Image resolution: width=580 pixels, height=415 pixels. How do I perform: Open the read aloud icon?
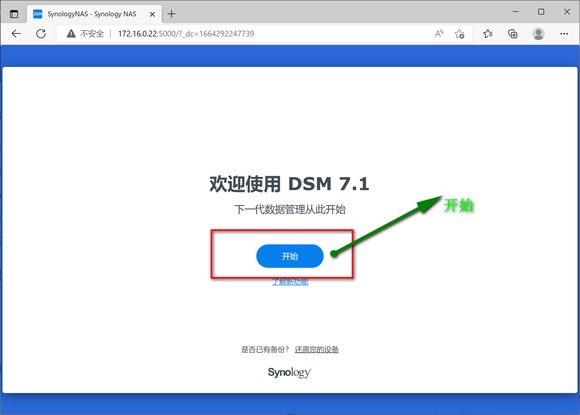point(439,34)
